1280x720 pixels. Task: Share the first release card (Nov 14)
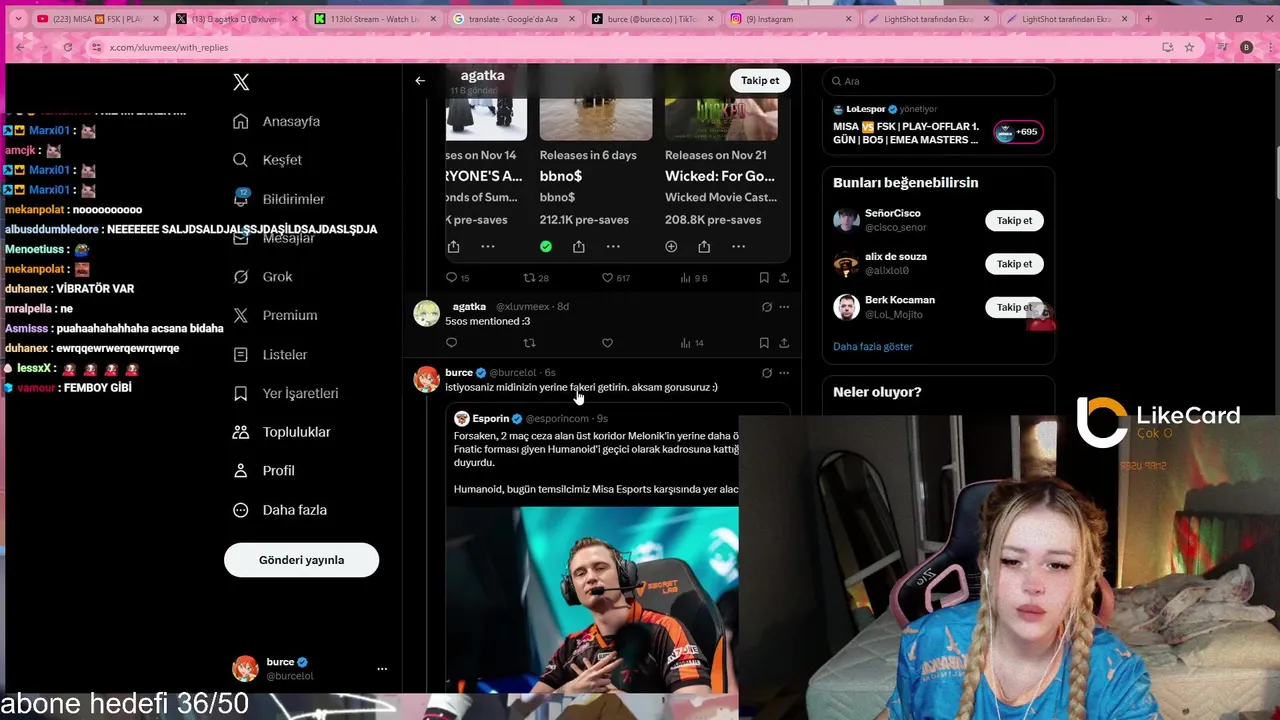coord(454,246)
